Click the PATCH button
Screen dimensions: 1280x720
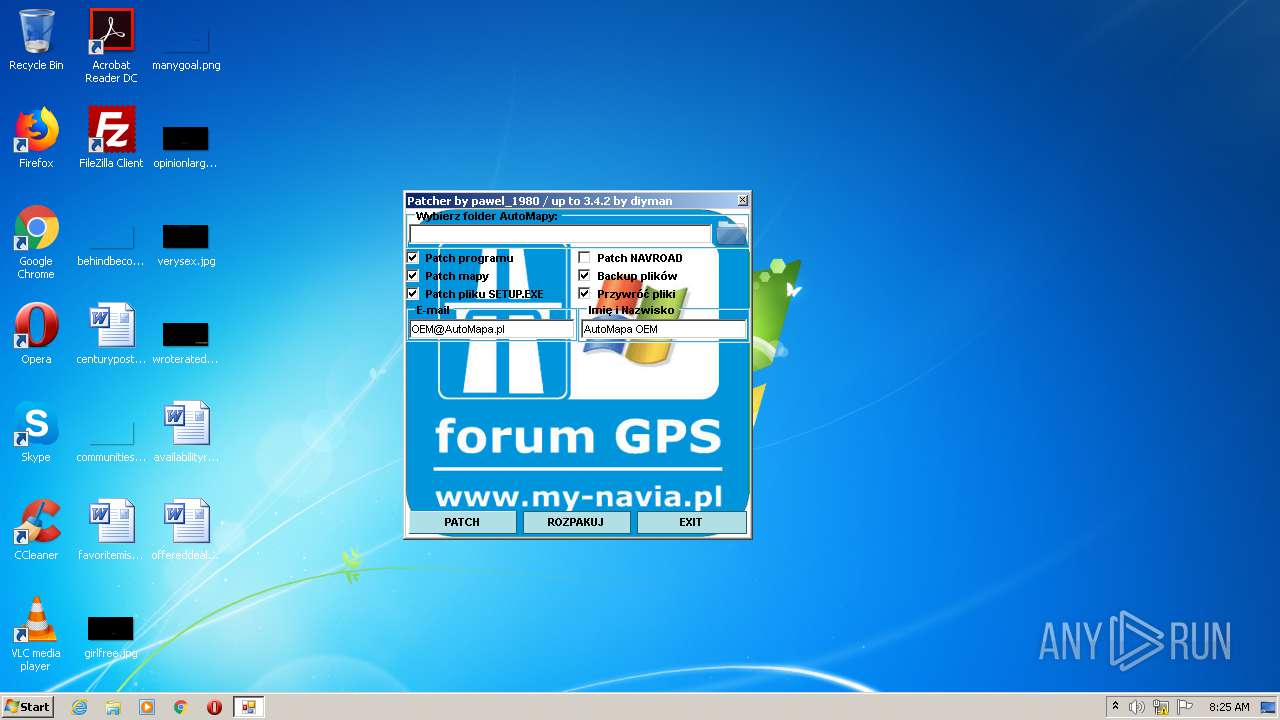coord(462,522)
